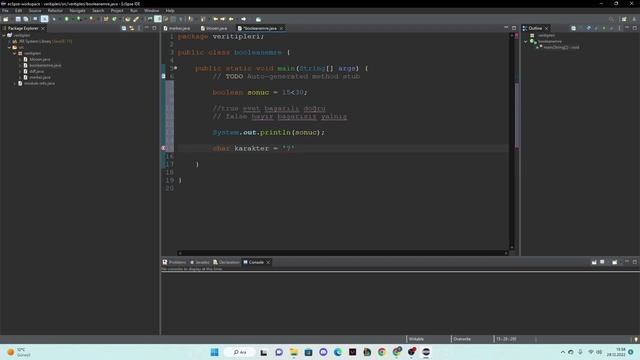Open Package Explorer view menu icon
640x360 pixels.
139,28
